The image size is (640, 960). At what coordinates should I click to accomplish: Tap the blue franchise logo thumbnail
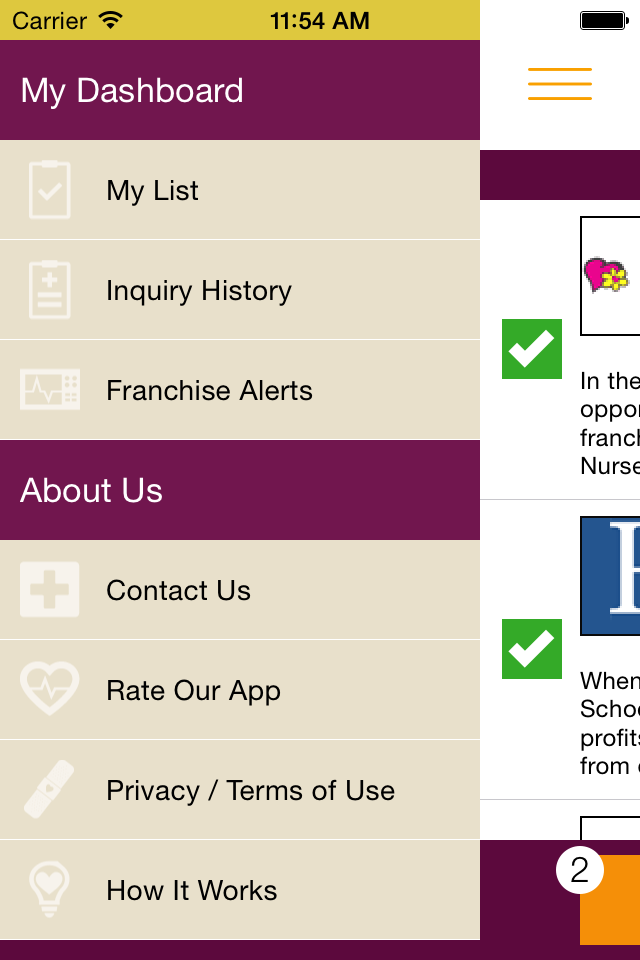tap(610, 575)
